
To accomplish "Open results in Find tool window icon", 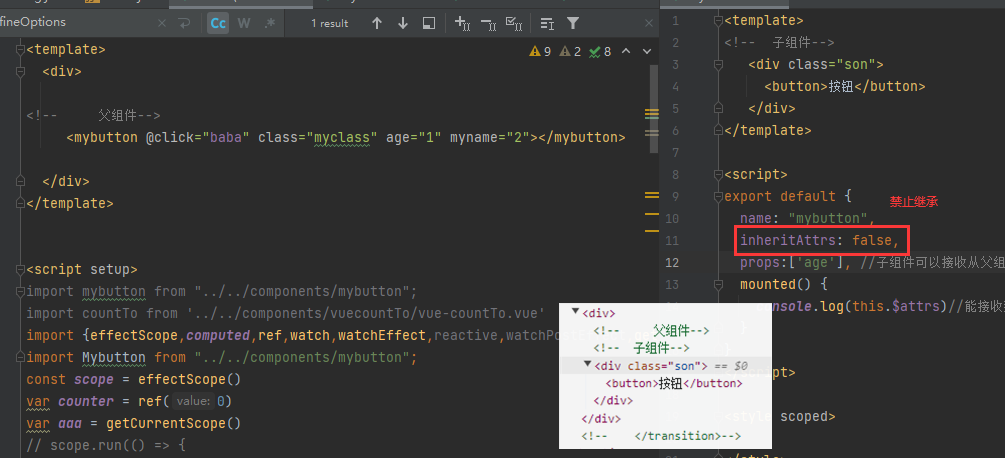I will tap(429, 23).
